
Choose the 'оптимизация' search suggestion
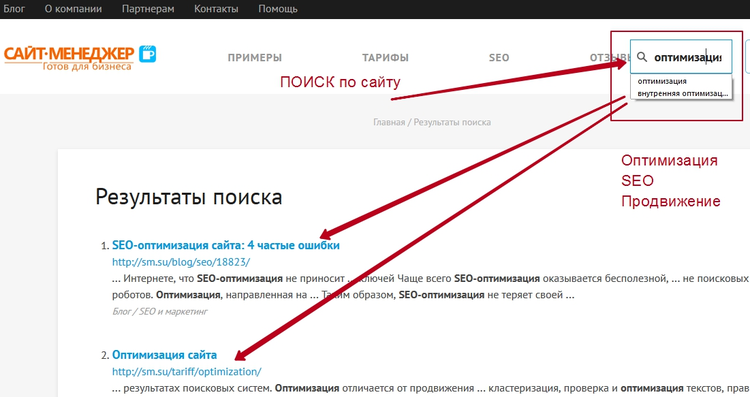662,81
